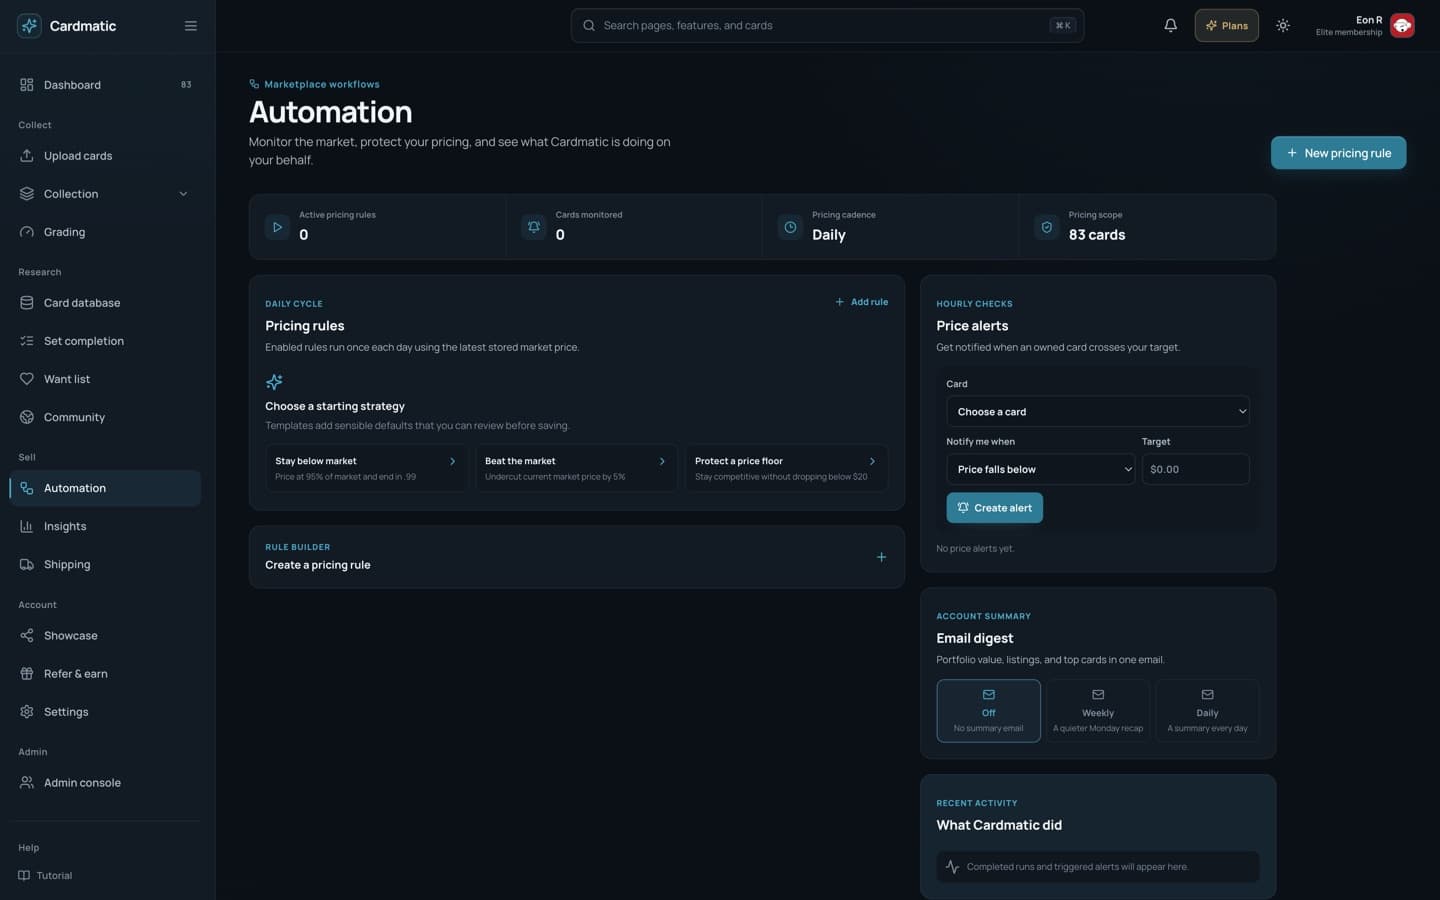This screenshot has width=1440, height=900.
Task: Click the Cards monitored bell icon
Action: point(534,227)
